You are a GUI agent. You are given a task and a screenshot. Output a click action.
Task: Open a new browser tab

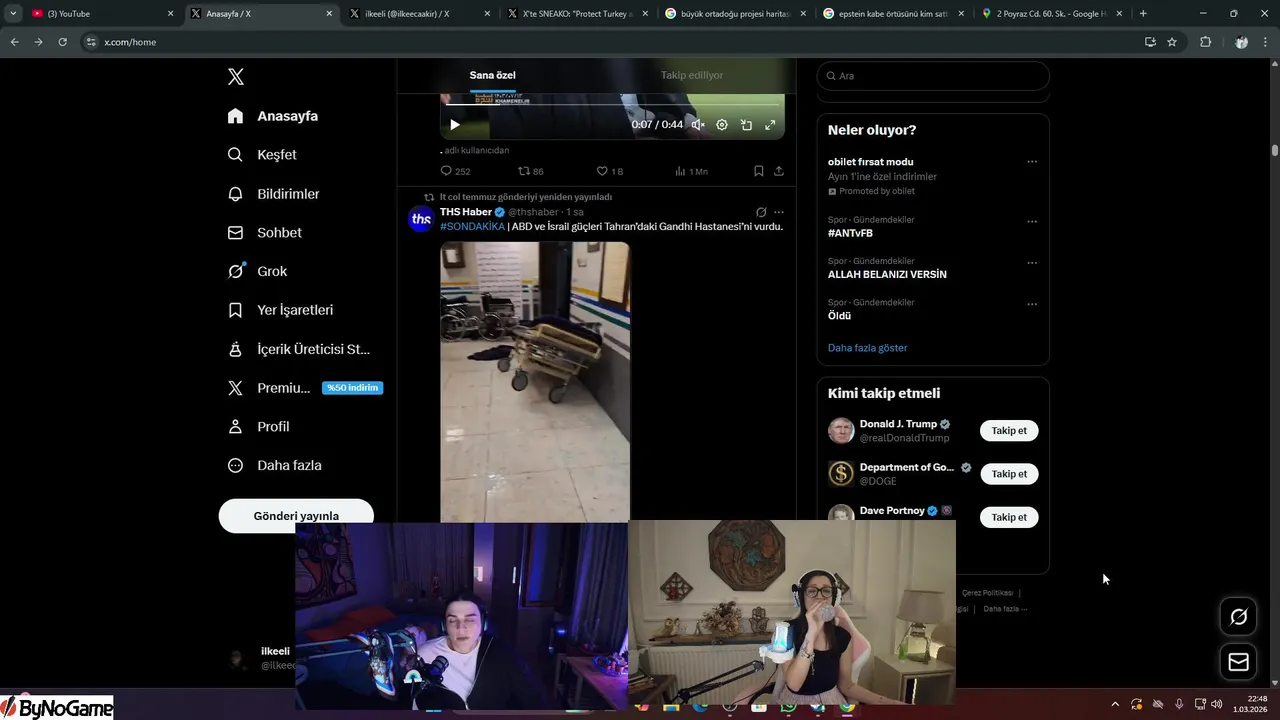tap(1143, 14)
